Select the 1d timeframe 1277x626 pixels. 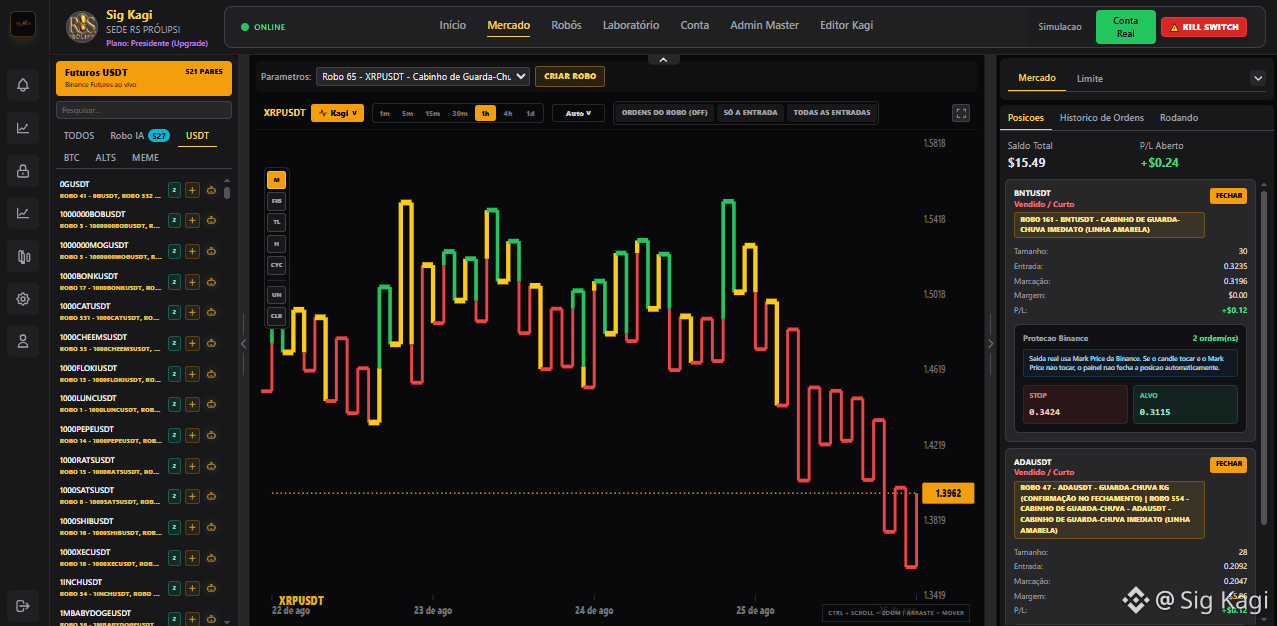530,113
